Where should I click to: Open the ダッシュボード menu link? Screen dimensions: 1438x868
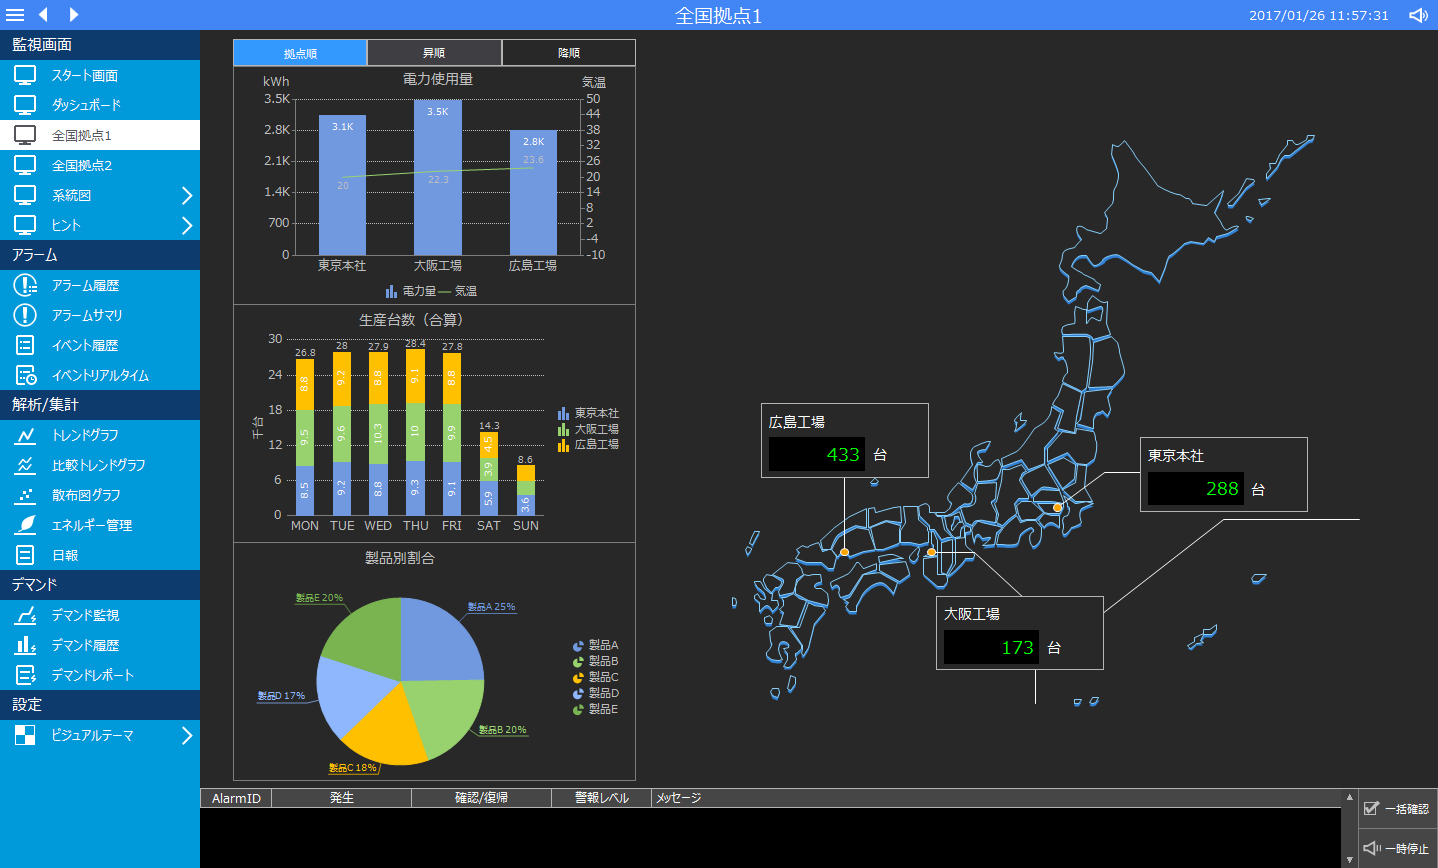click(86, 105)
